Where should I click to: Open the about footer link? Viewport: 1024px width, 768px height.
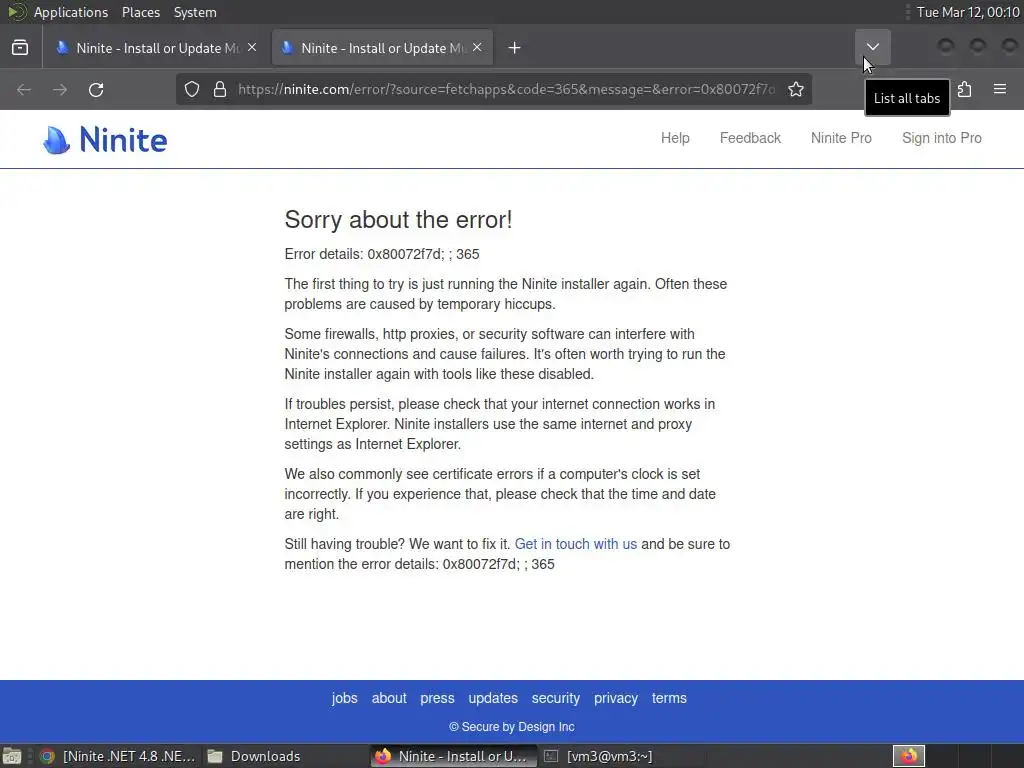[389, 698]
